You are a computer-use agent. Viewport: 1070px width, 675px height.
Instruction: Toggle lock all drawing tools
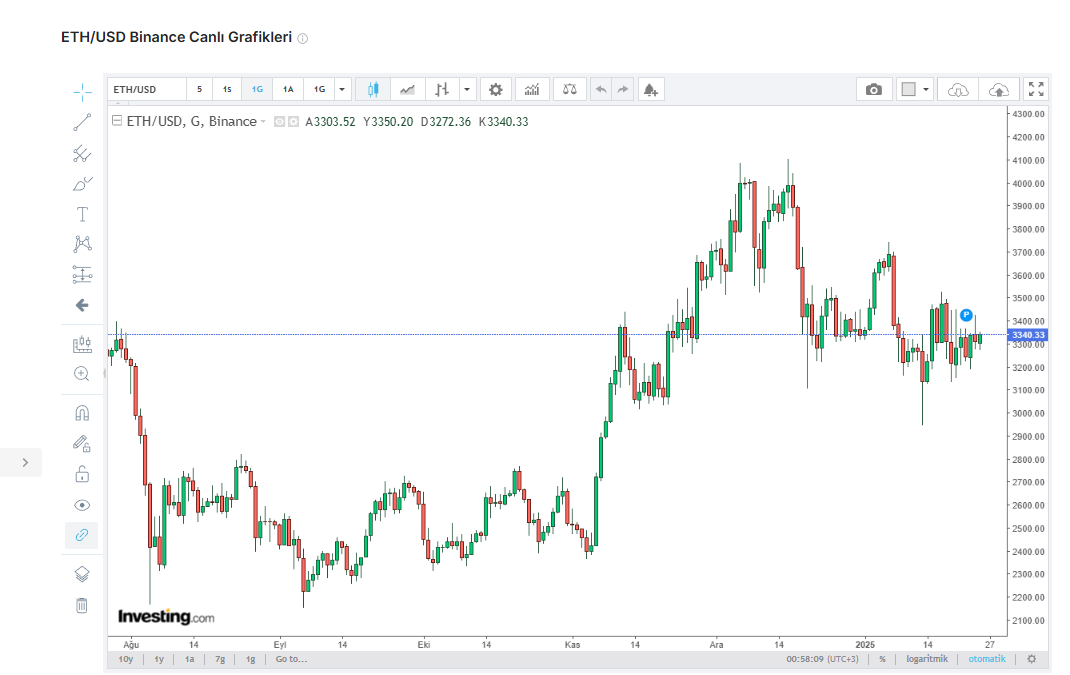(x=82, y=474)
